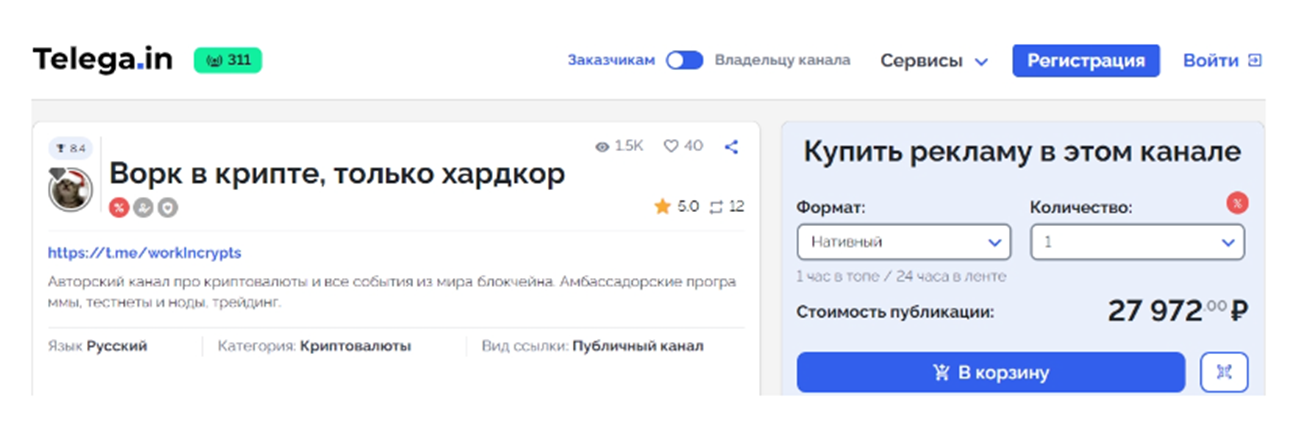The height and width of the screenshot is (445, 1309).
Task: Open the Количество dropdown set to 1
Action: tap(1137, 242)
